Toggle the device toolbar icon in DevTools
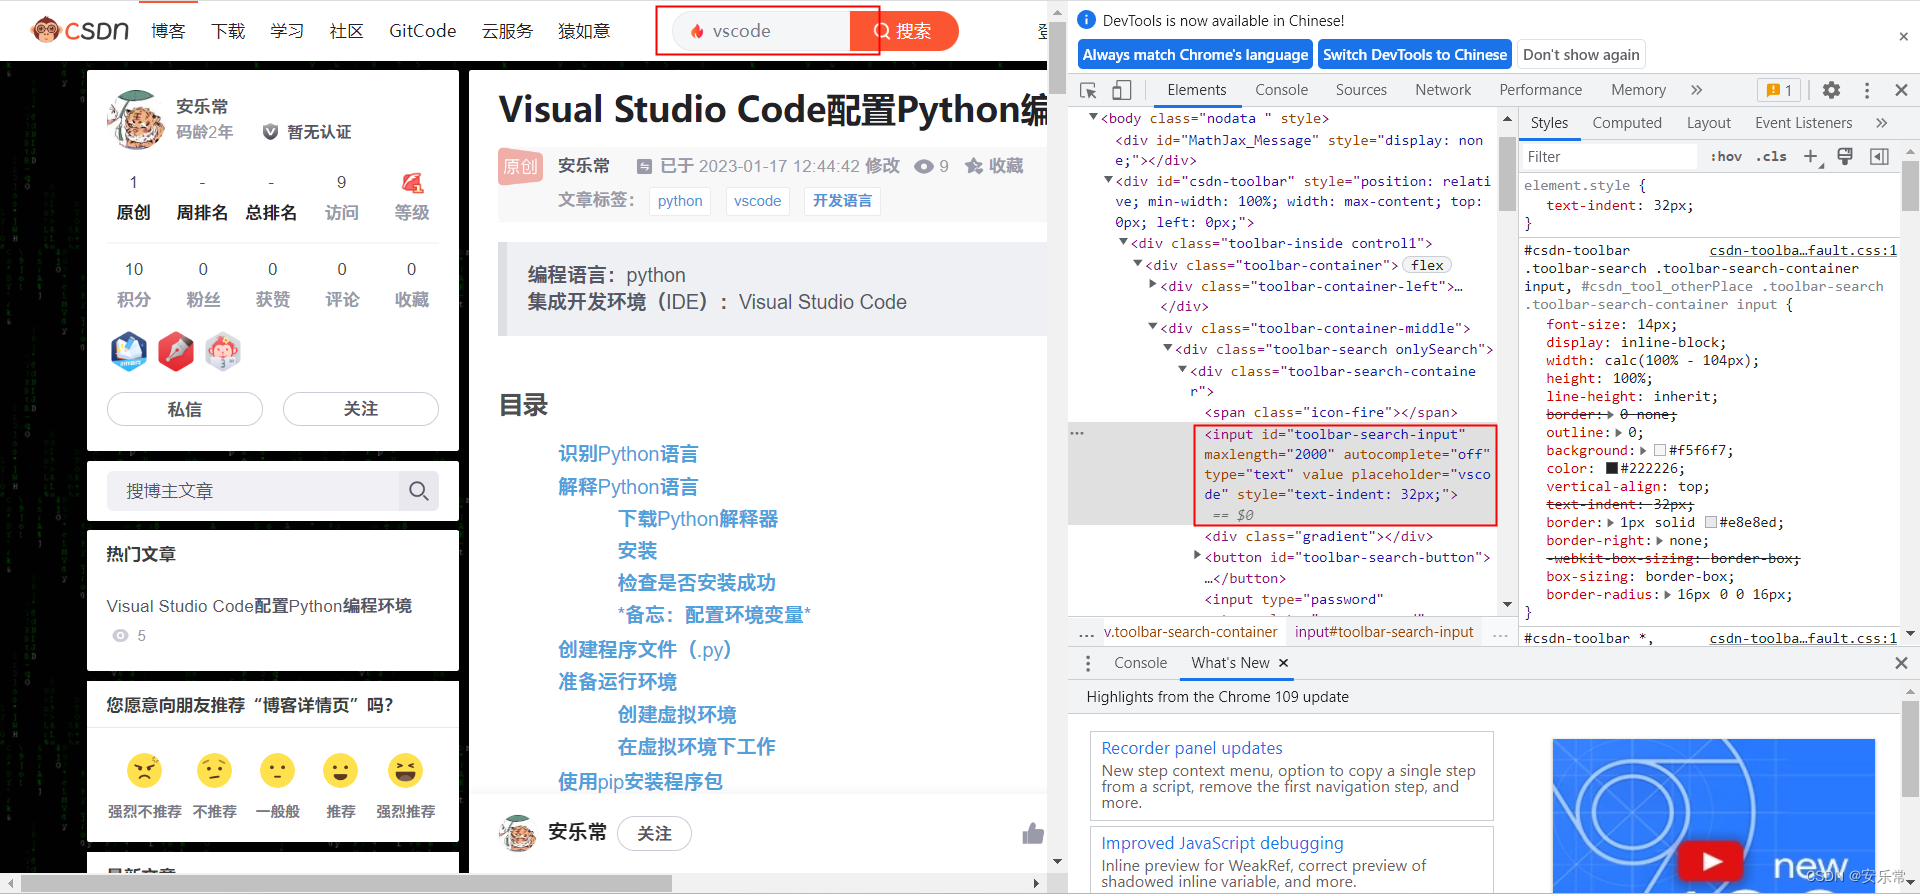 tap(1122, 90)
